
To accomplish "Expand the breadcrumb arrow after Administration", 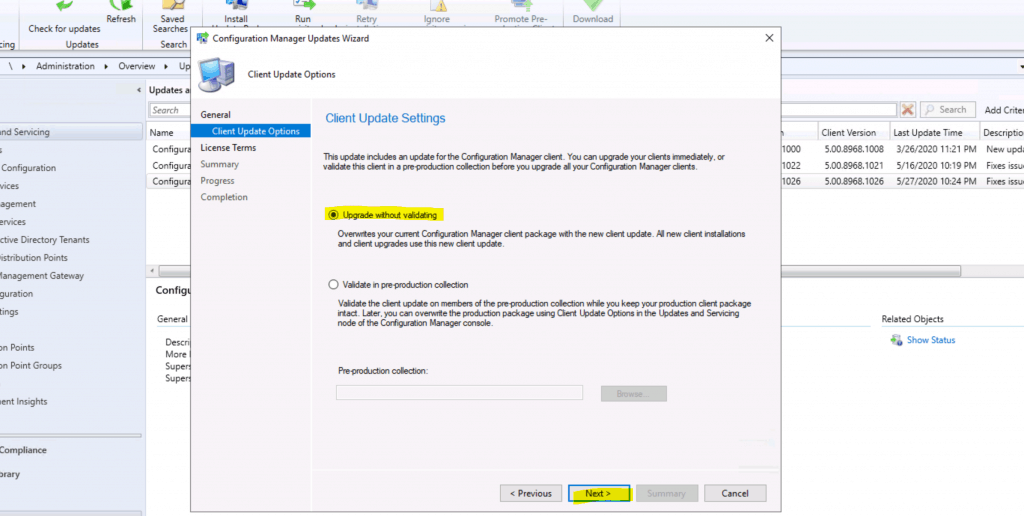I will tap(106, 66).
